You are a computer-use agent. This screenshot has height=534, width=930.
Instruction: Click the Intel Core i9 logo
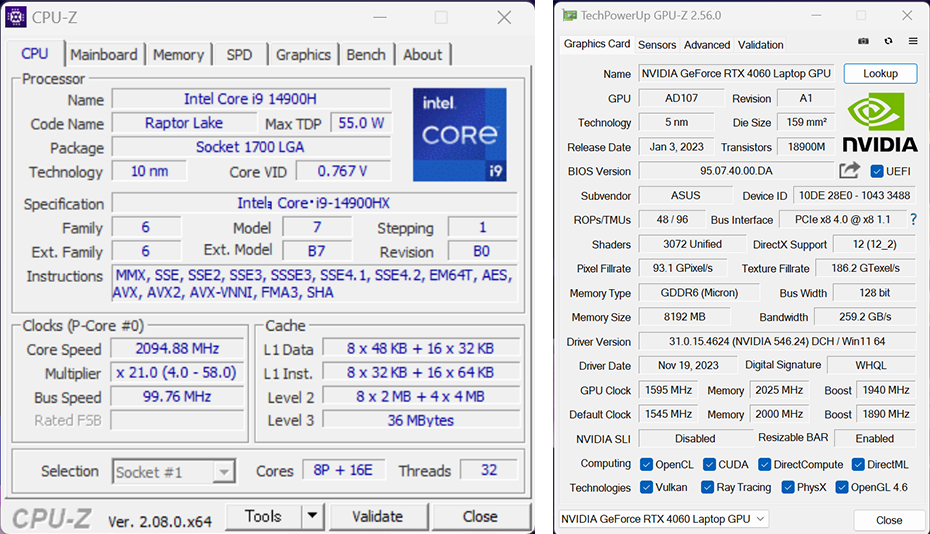[459, 135]
